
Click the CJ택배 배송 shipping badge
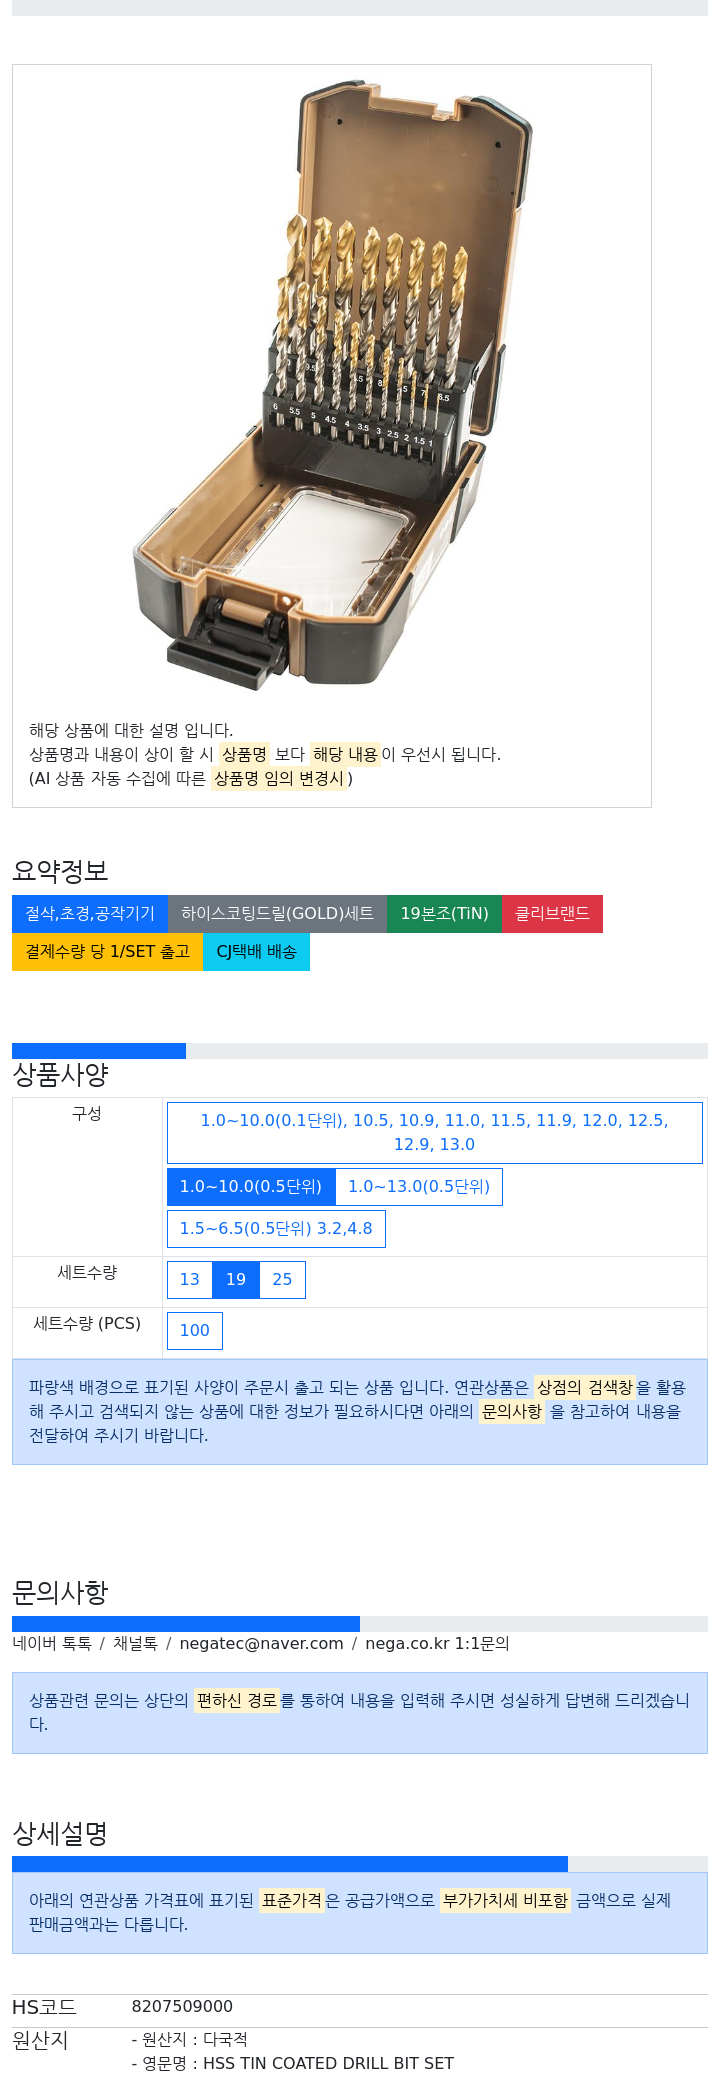tap(256, 952)
